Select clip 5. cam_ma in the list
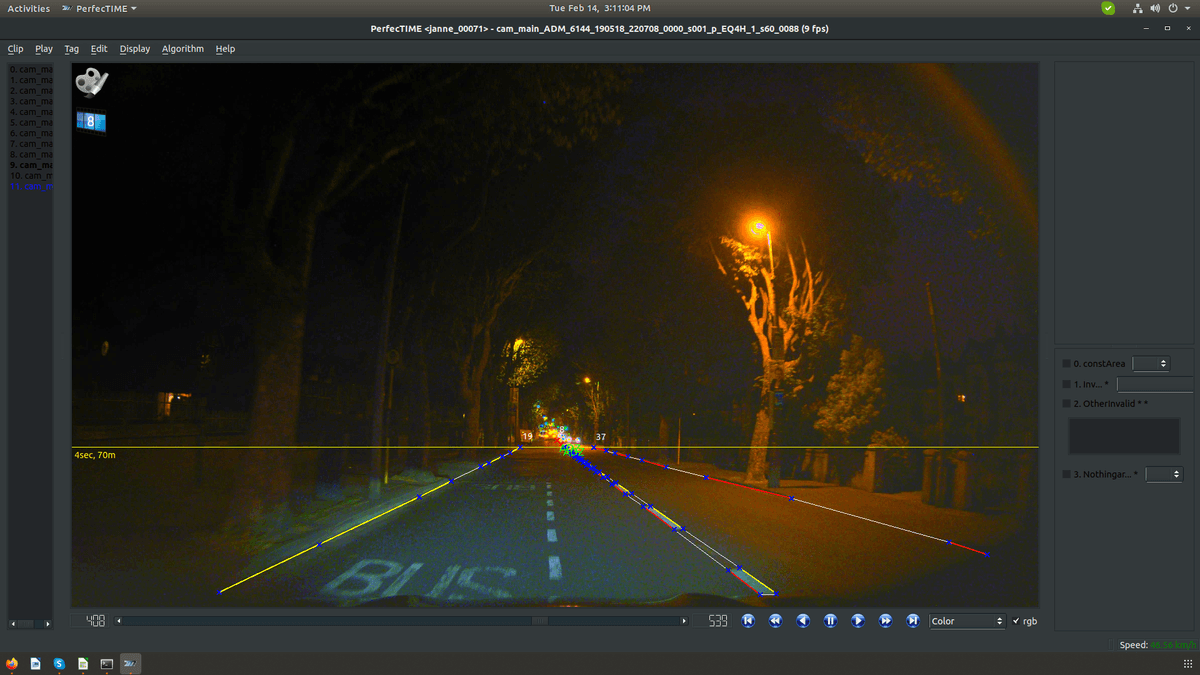The image size is (1200, 675). (x=30, y=122)
